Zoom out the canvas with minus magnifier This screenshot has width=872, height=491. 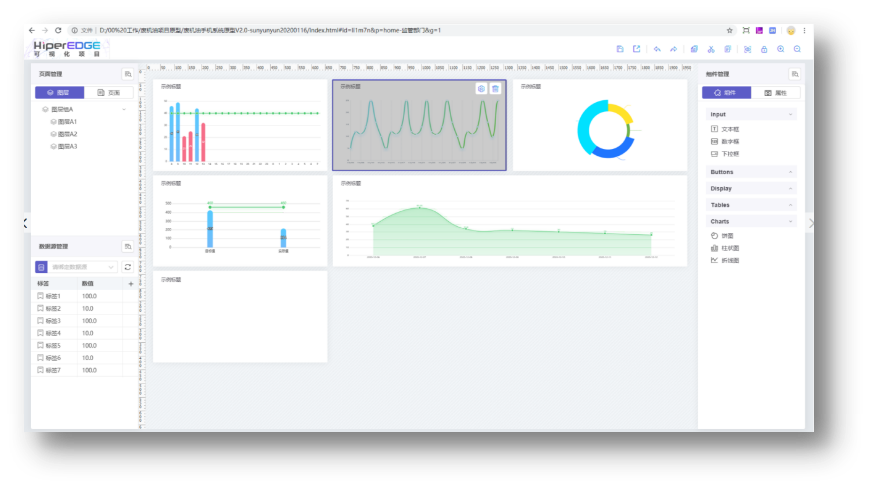click(797, 49)
